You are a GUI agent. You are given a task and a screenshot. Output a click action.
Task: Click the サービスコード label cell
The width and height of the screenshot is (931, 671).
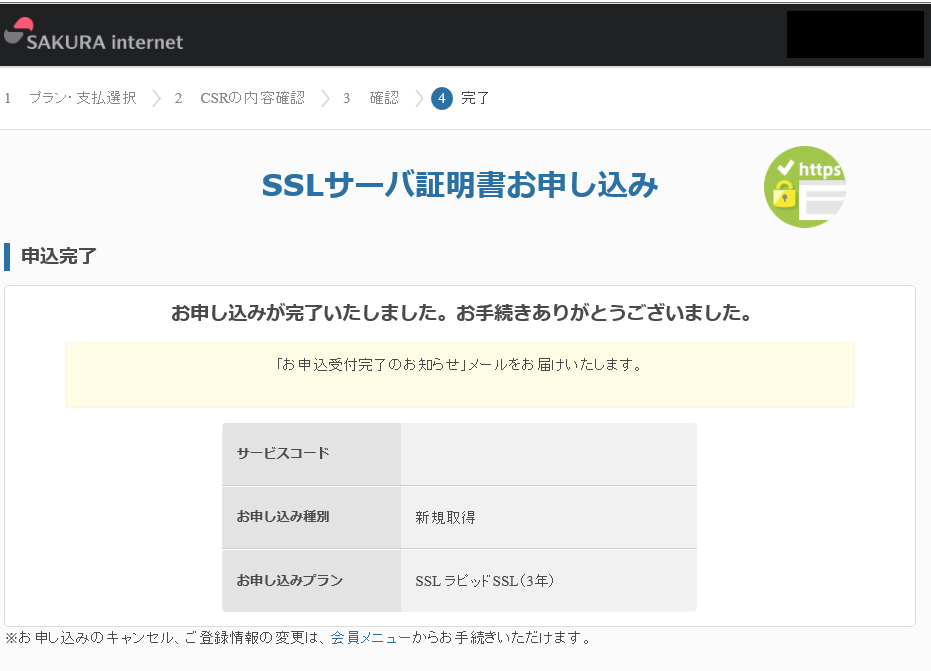pyautogui.click(x=312, y=454)
